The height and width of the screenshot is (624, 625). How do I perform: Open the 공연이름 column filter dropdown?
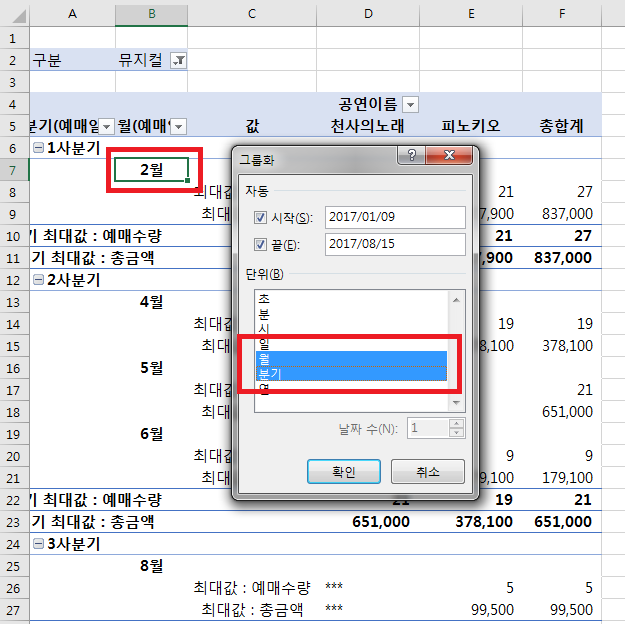[411, 105]
